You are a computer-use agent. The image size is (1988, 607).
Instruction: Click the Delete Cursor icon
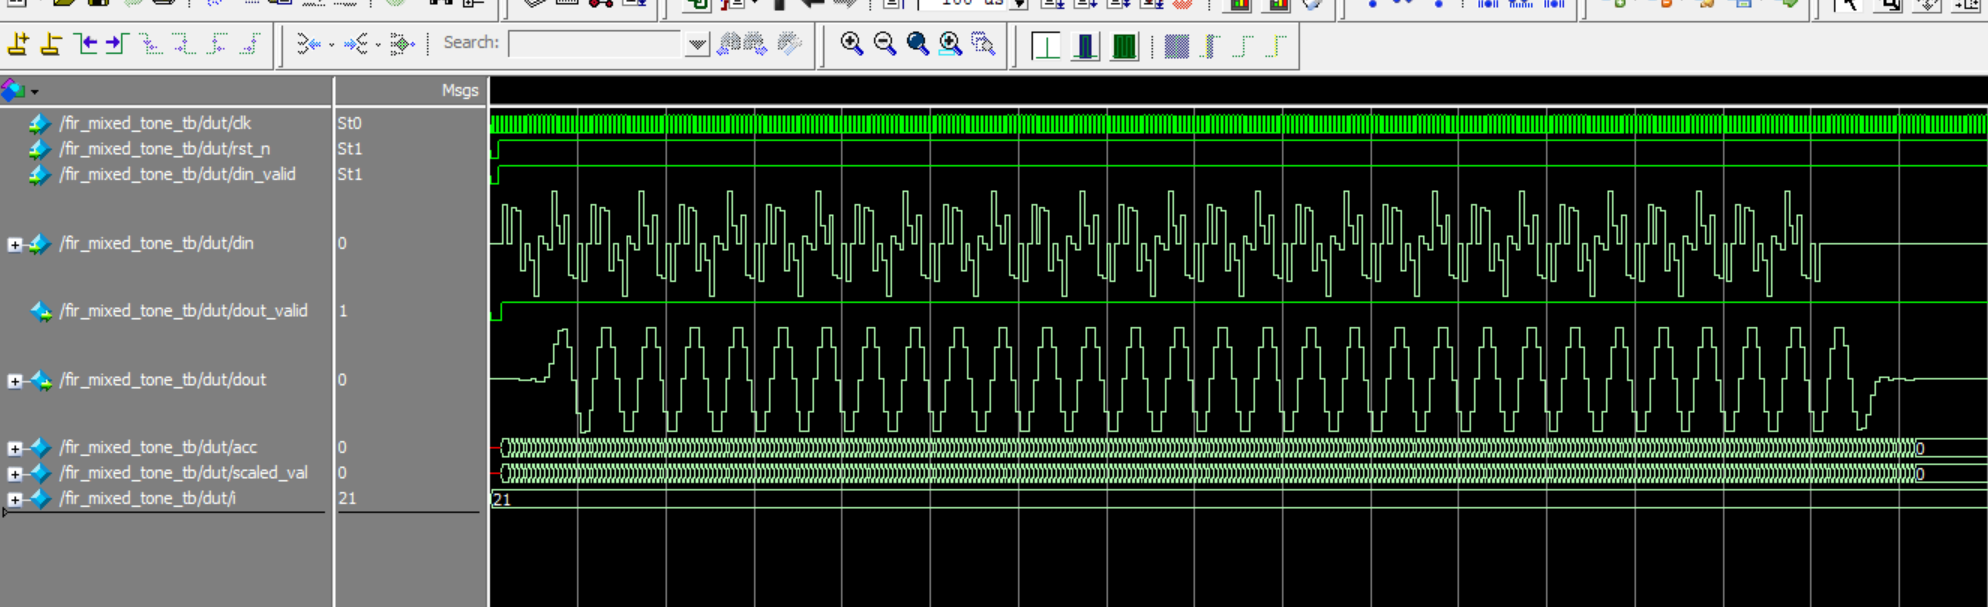[x=51, y=43]
